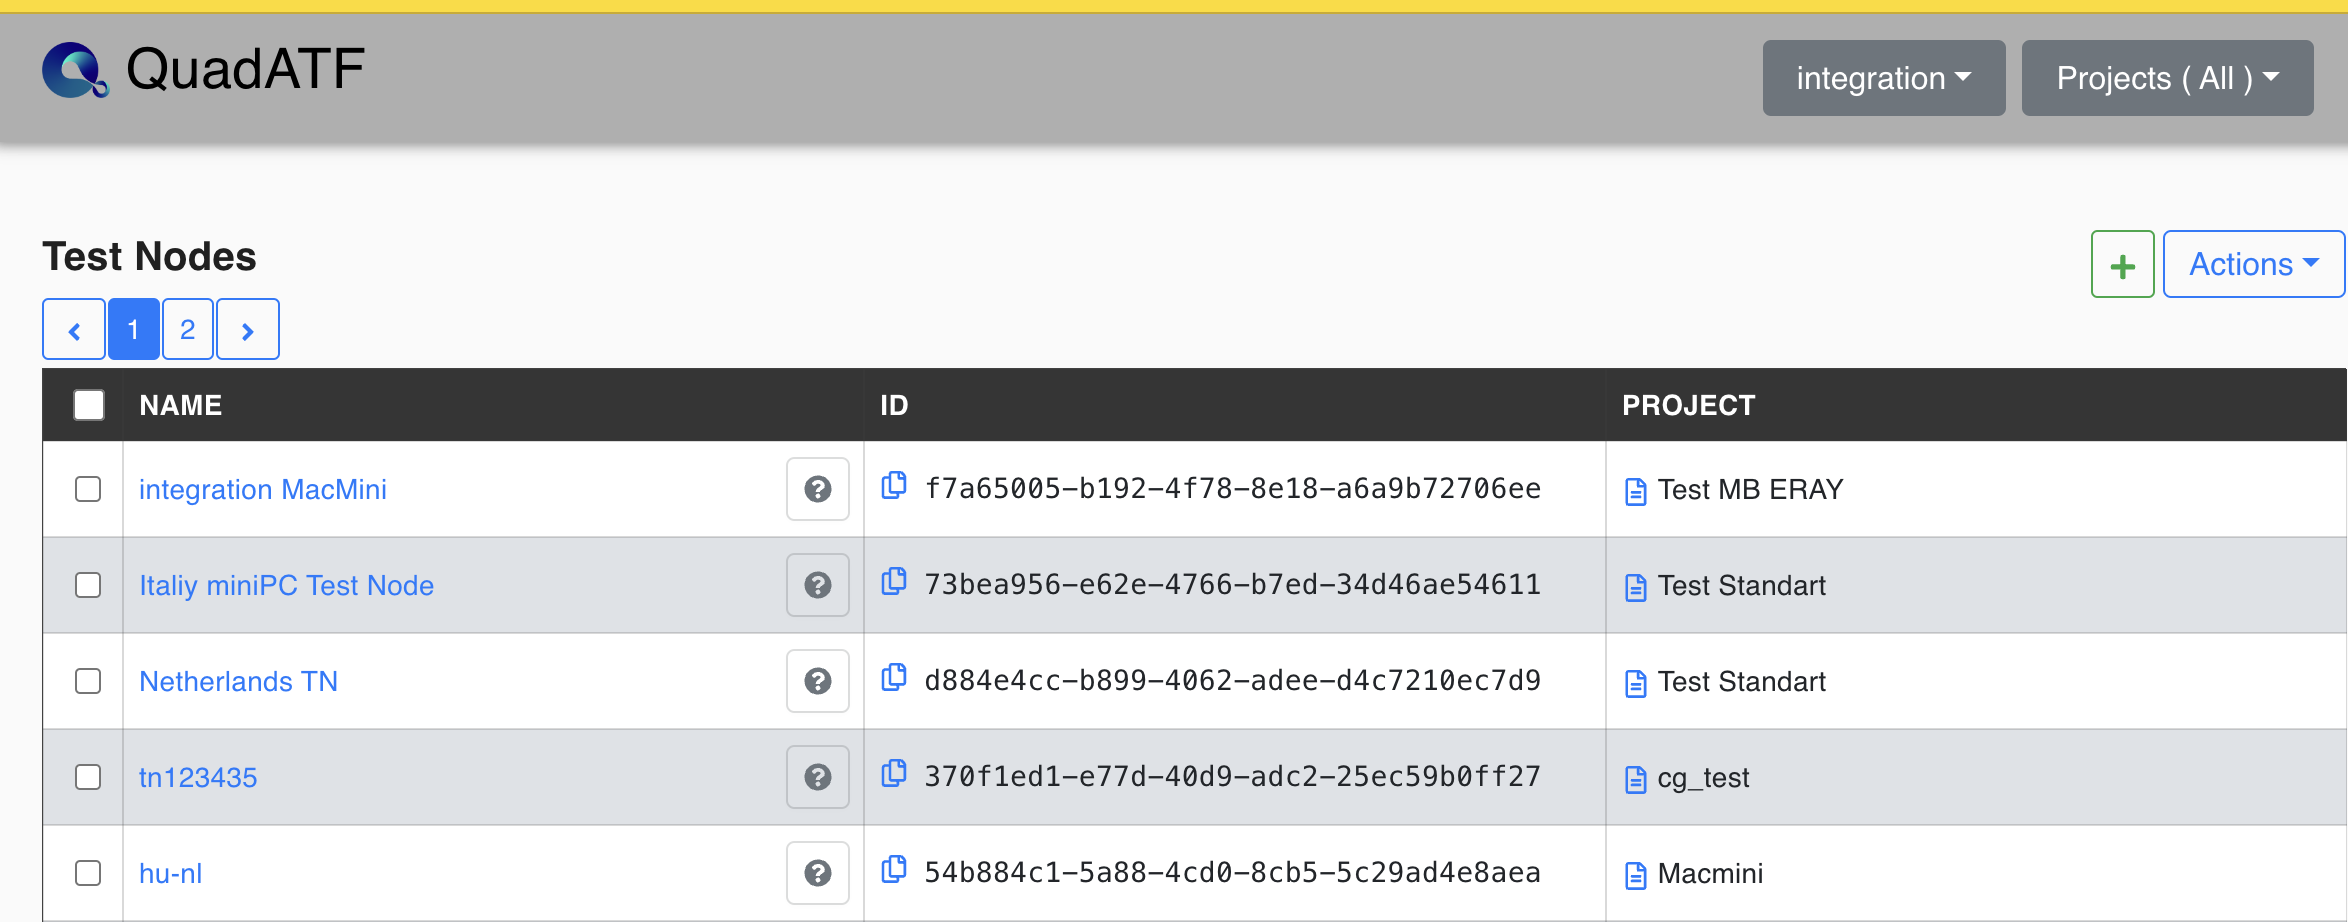Check the Netherlands TN row checkbox

pyautogui.click(x=88, y=681)
